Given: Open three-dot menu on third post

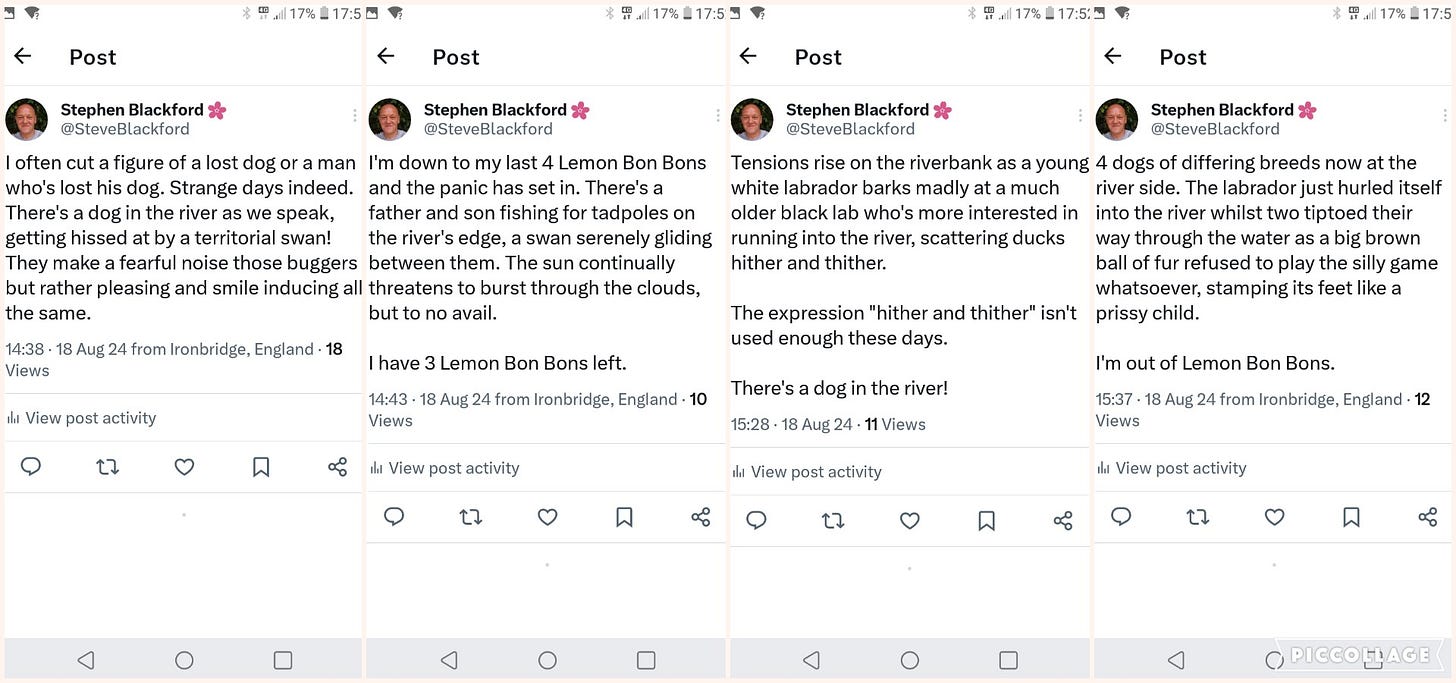Looking at the screenshot, I should (x=1080, y=116).
